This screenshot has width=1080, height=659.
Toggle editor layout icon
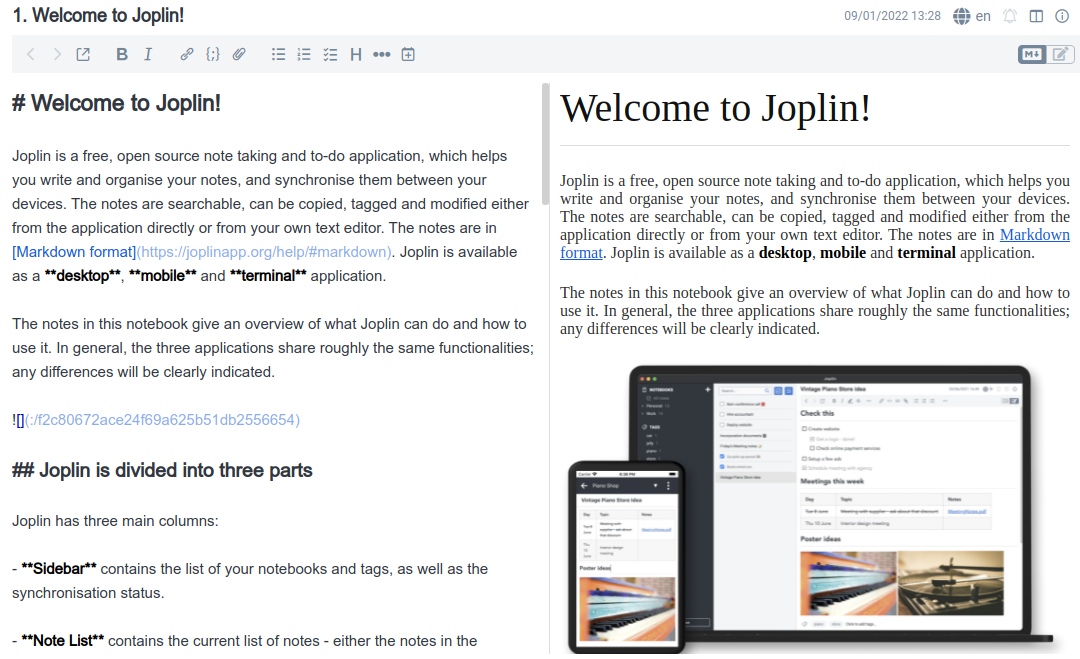(x=1036, y=16)
